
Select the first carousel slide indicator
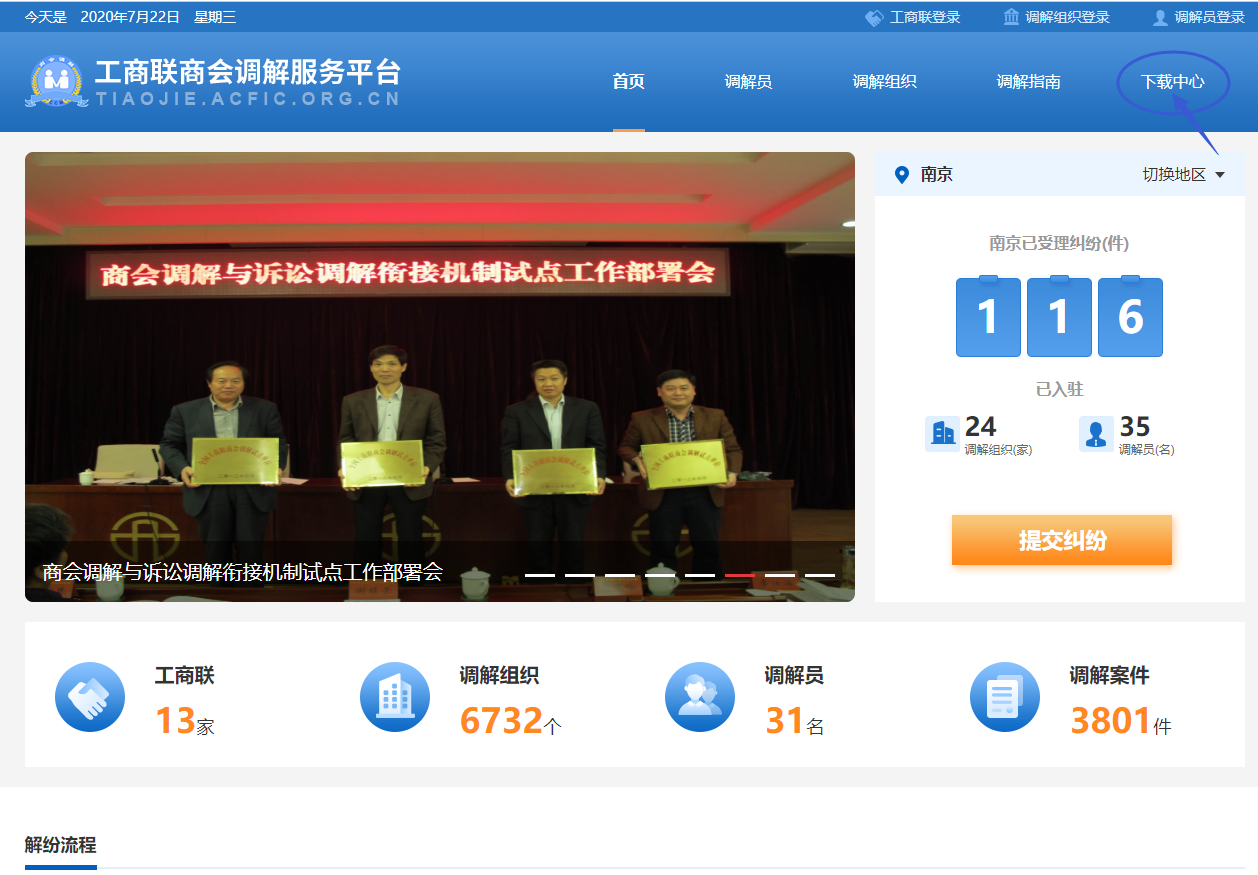pos(540,575)
